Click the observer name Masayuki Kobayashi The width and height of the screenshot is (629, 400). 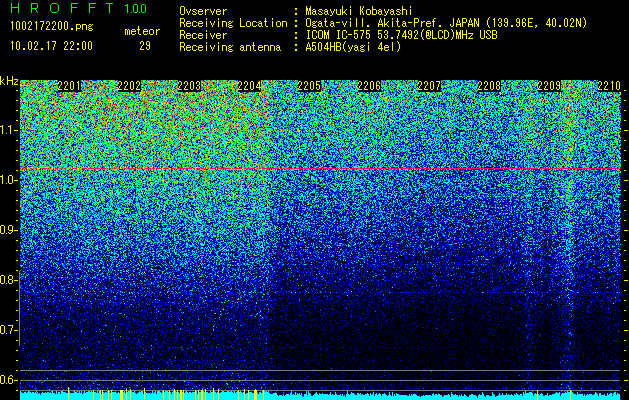click(x=359, y=12)
